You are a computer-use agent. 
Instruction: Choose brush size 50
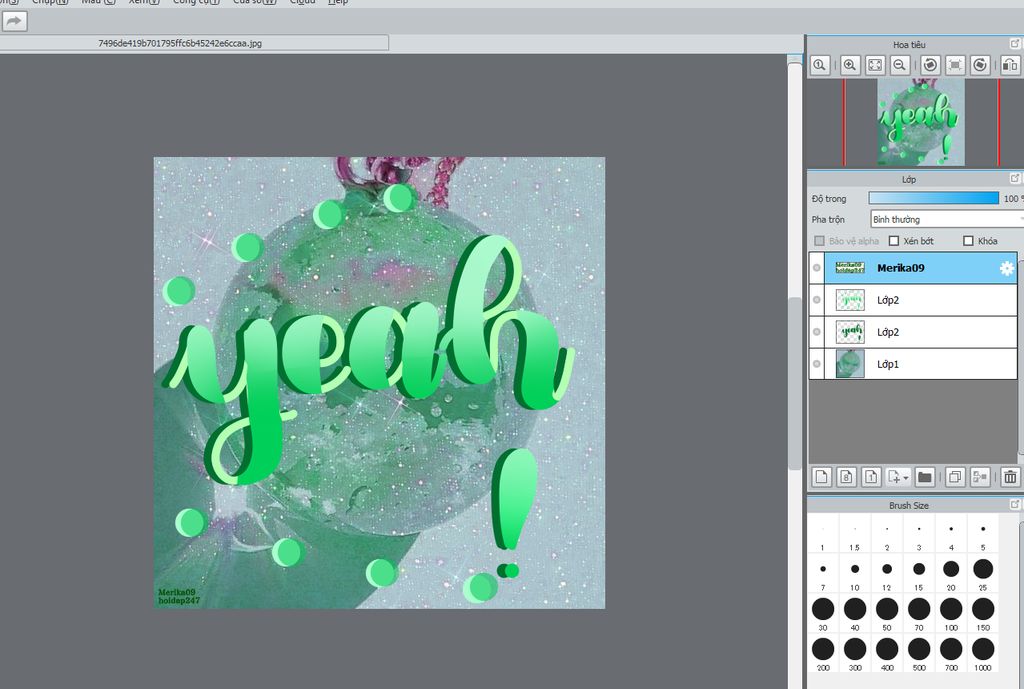pos(887,615)
